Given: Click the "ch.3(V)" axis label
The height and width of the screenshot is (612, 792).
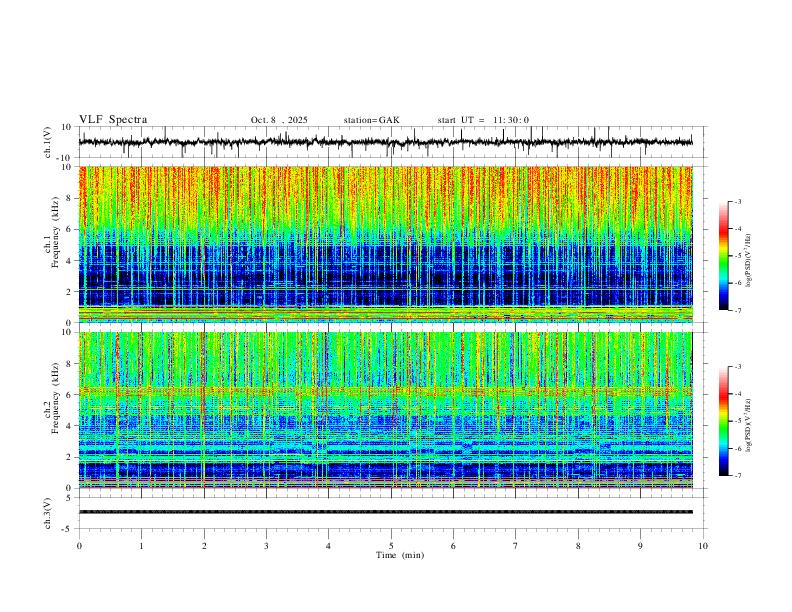Looking at the screenshot, I should (x=47, y=514).
